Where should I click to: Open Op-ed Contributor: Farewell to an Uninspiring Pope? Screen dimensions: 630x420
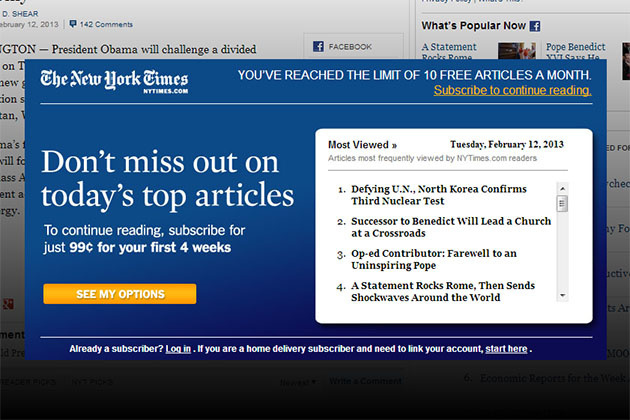(434, 259)
